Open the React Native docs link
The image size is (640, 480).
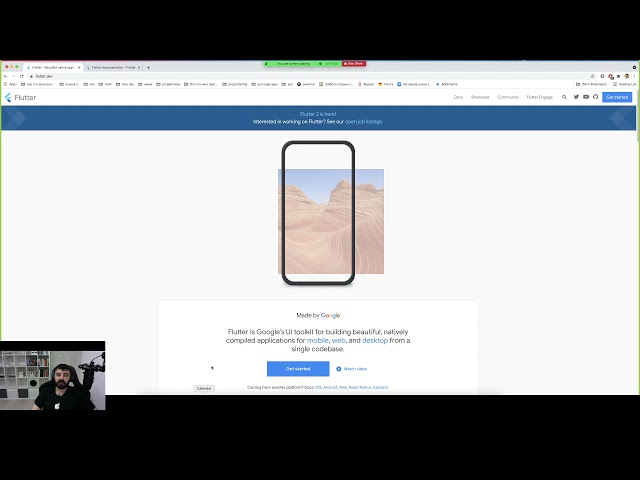(360, 387)
